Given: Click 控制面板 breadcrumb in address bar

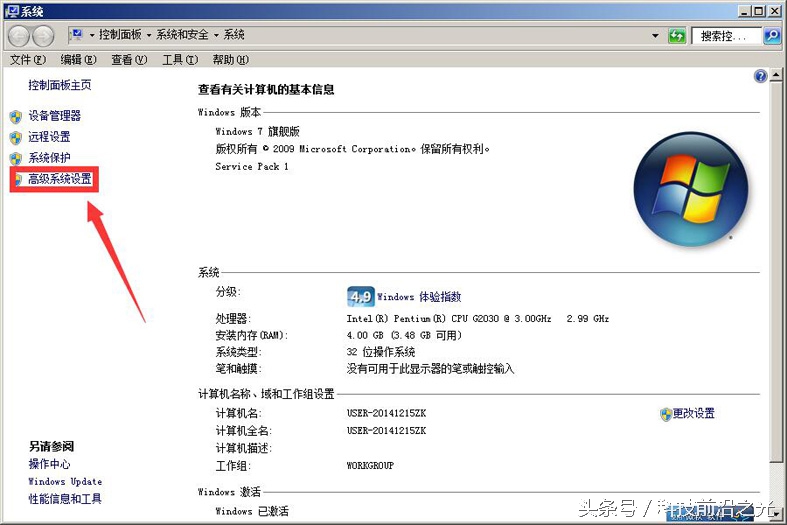Looking at the screenshot, I should (120, 35).
